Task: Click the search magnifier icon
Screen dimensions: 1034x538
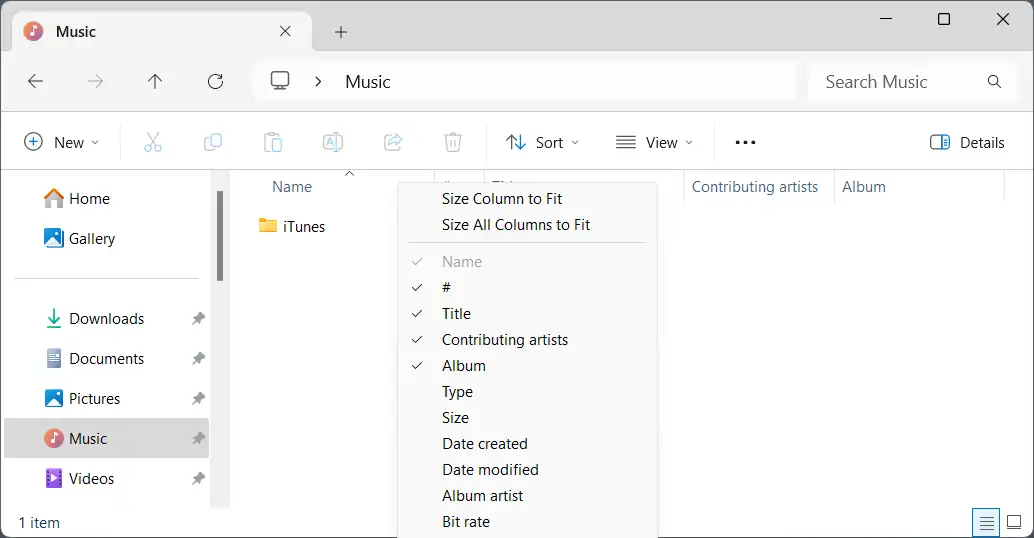Action: 994,82
